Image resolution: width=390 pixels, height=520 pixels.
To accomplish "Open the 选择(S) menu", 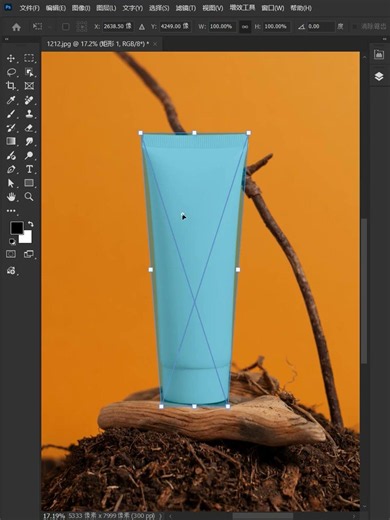I will pos(159,8).
